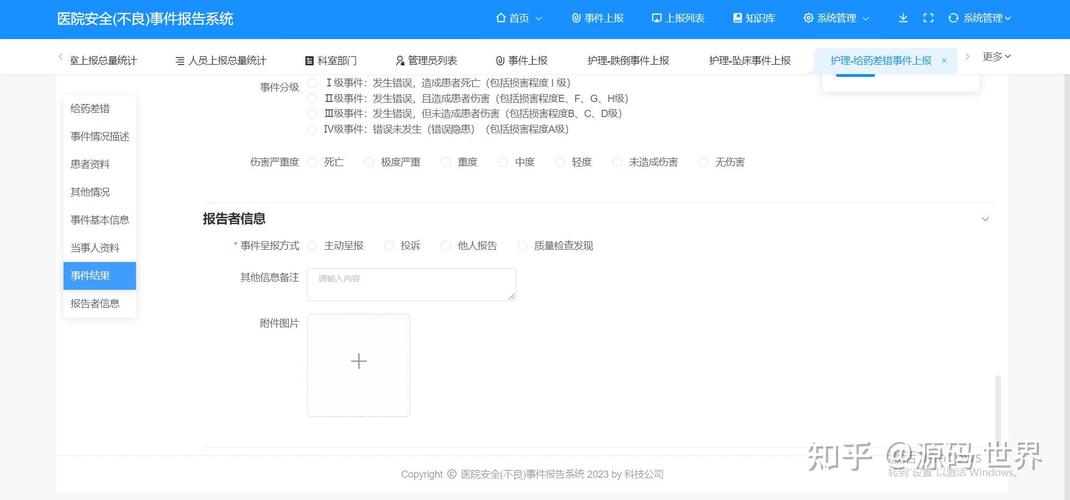
Task: Choose 无伤害 for injury severity
Action: point(704,162)
